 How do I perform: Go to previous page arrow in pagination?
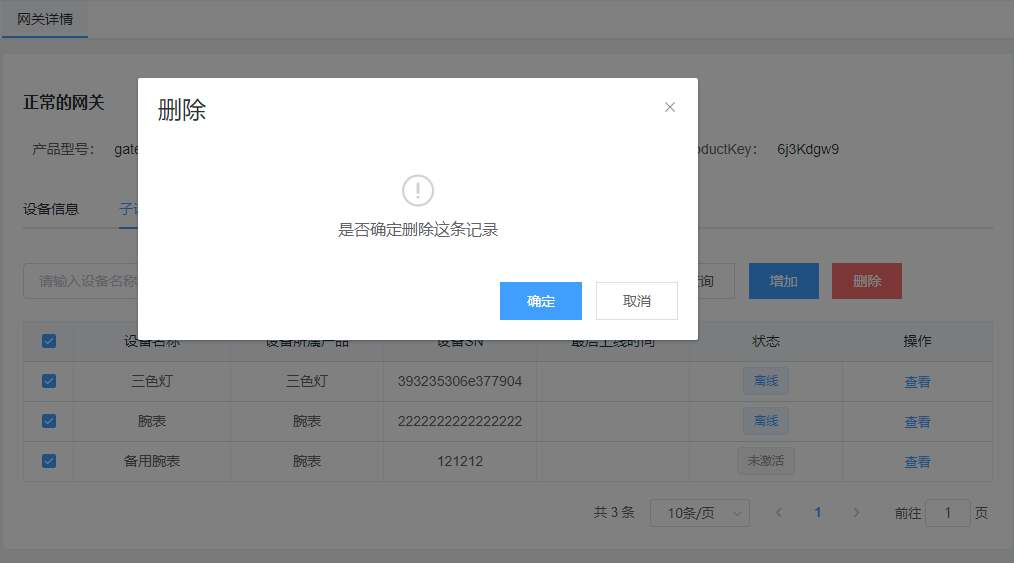coord(779,513)
